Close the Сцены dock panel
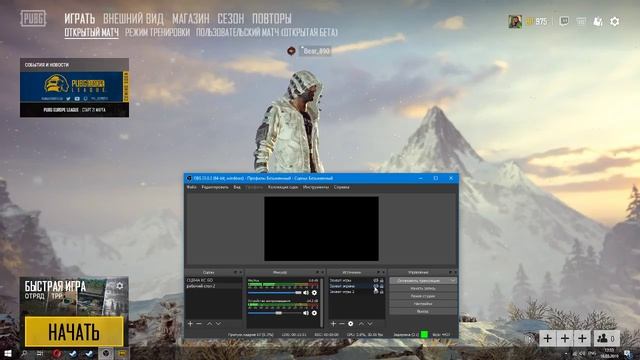 coord(240,272)
